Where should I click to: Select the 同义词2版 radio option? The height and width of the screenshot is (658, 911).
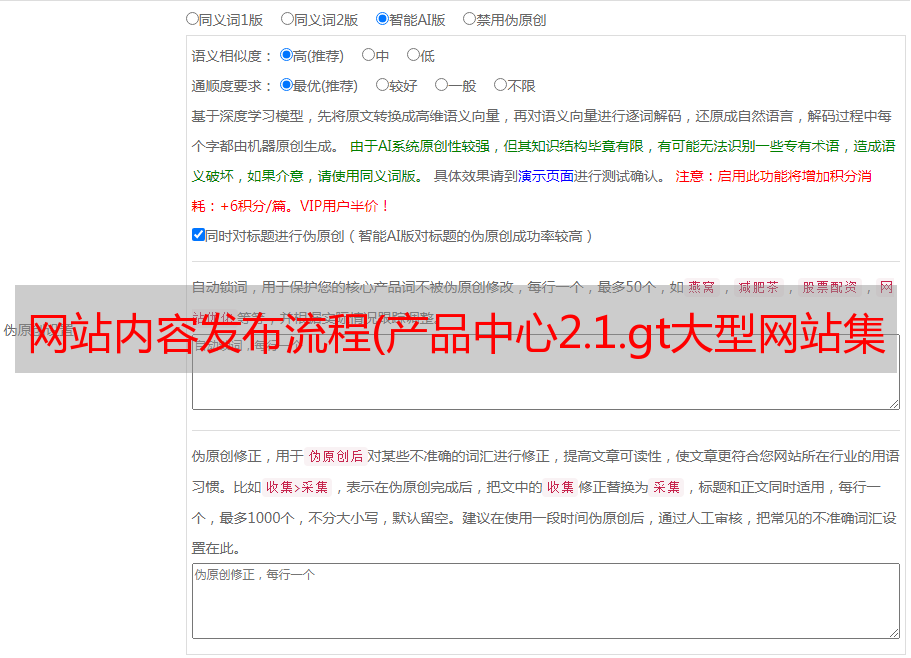point(287,19)
